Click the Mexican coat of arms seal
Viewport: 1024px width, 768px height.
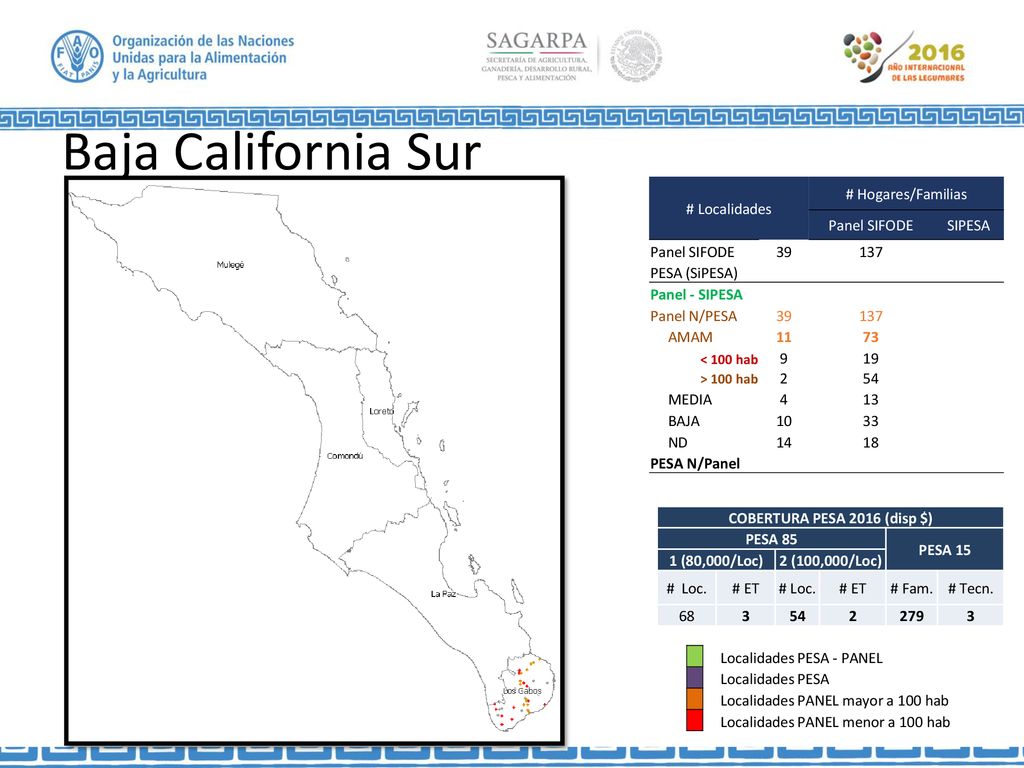(x=636, y=56)
